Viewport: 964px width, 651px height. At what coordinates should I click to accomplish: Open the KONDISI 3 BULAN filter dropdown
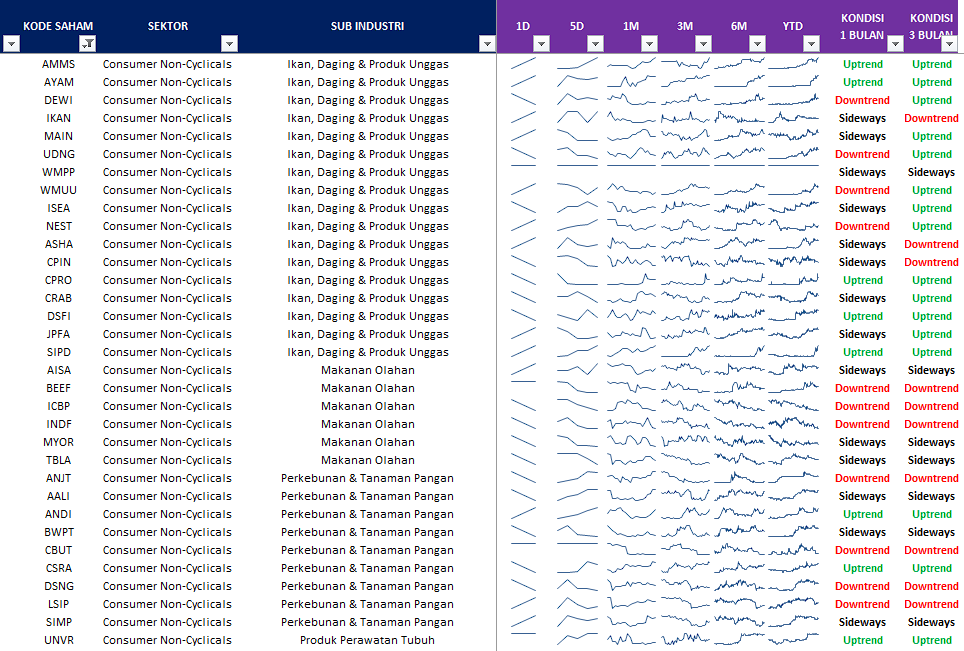point(950,43)
